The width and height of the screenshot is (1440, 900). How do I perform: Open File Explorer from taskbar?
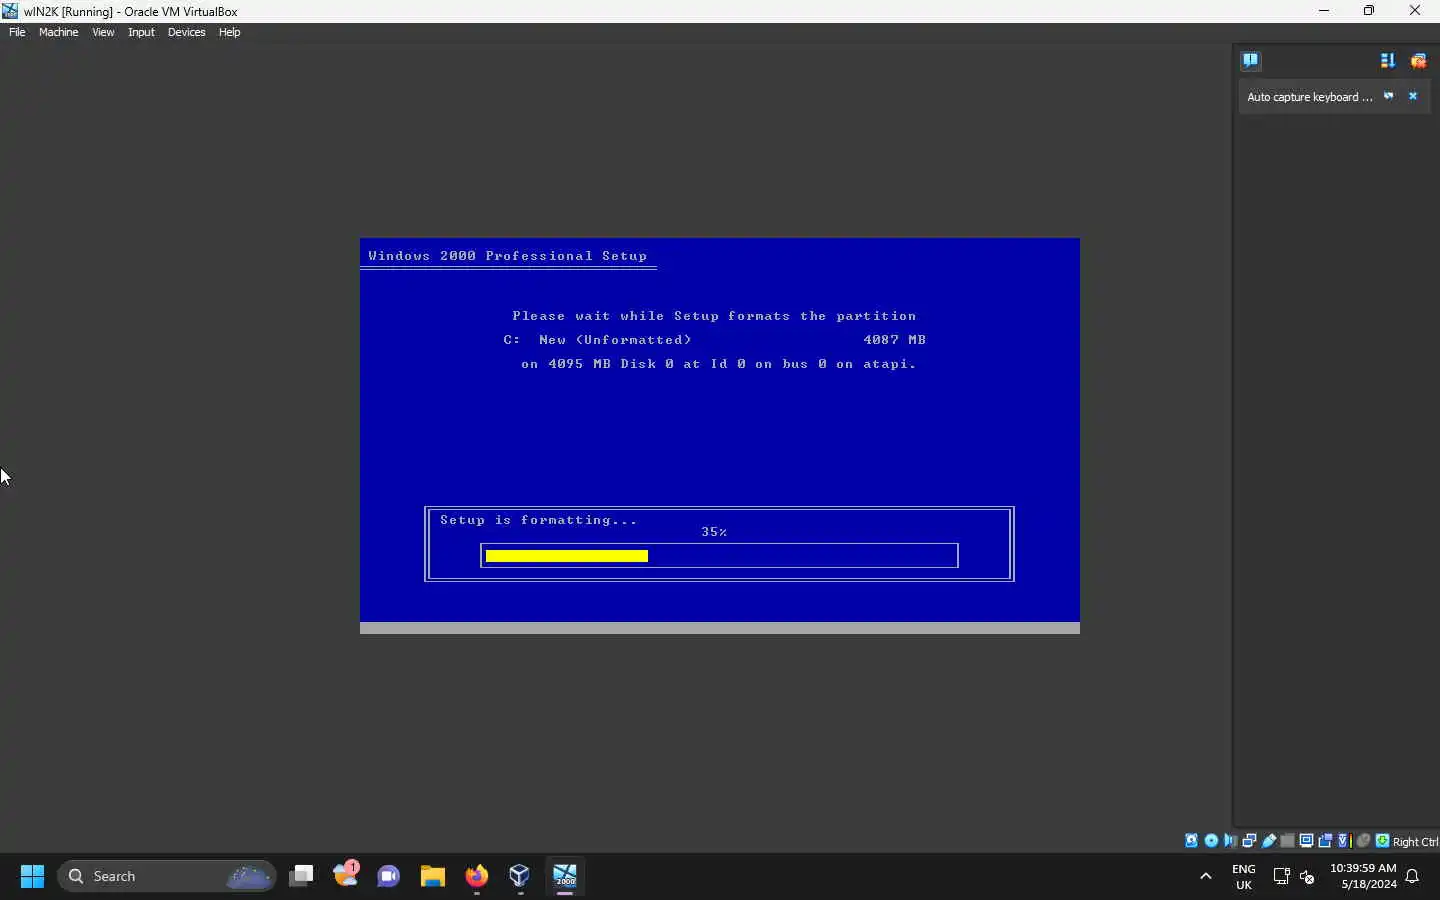pos(432,876)
